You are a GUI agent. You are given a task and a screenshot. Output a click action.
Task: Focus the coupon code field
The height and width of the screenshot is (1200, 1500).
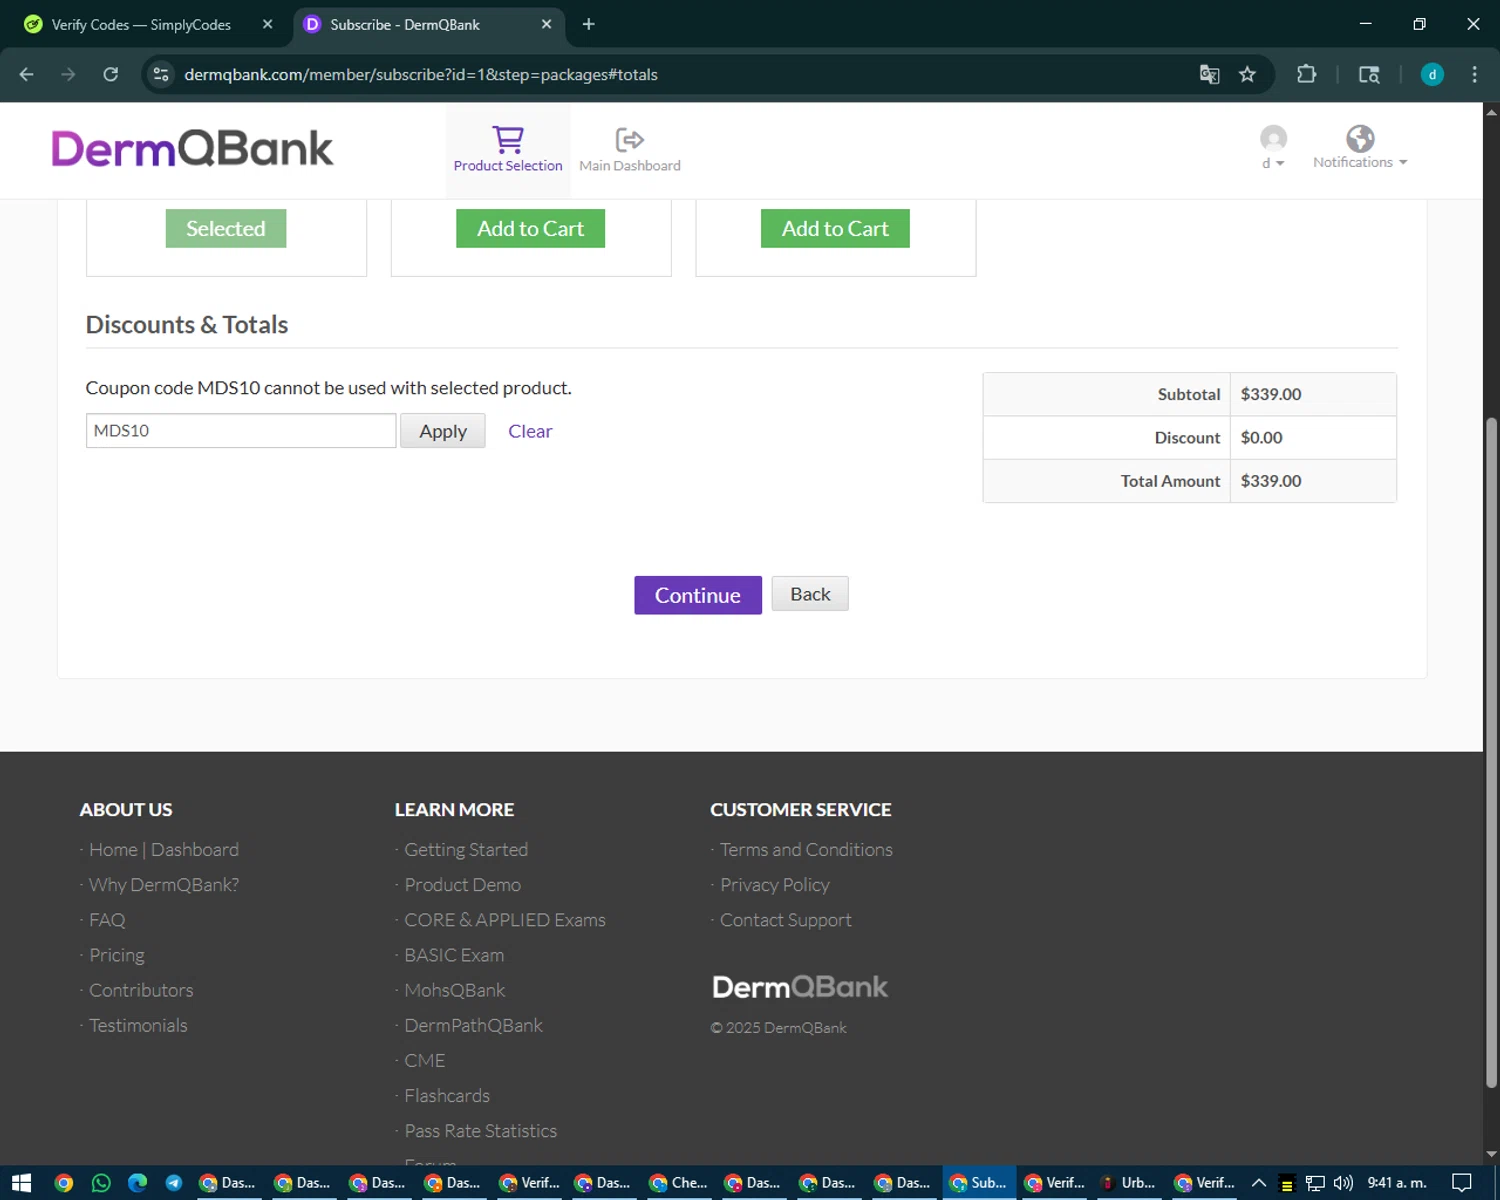click(x=241, y=431)
